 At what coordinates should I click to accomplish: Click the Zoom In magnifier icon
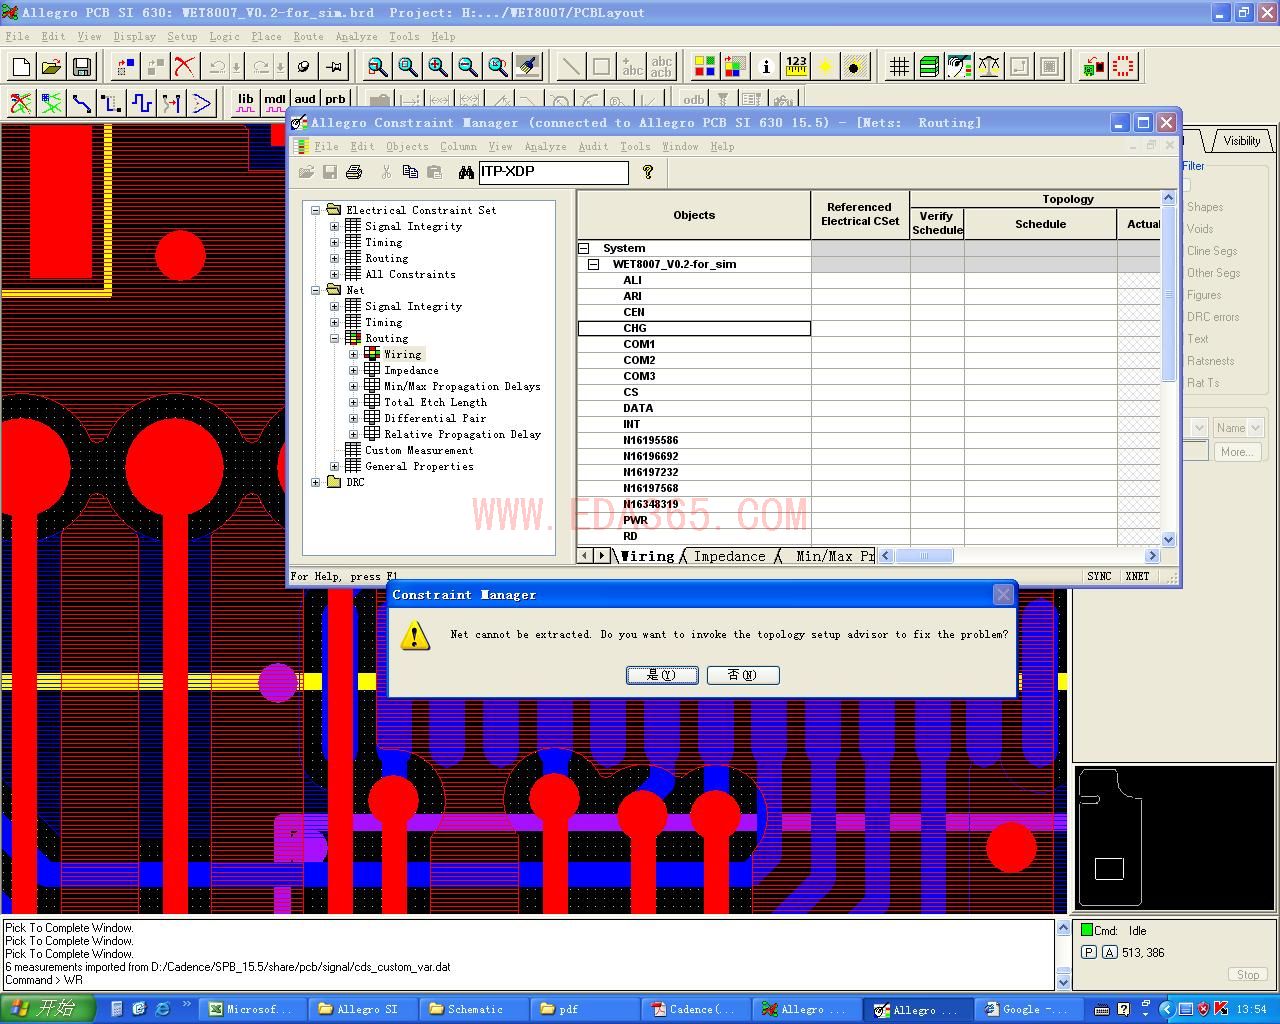pyautogui.click(x=437, y=67)
